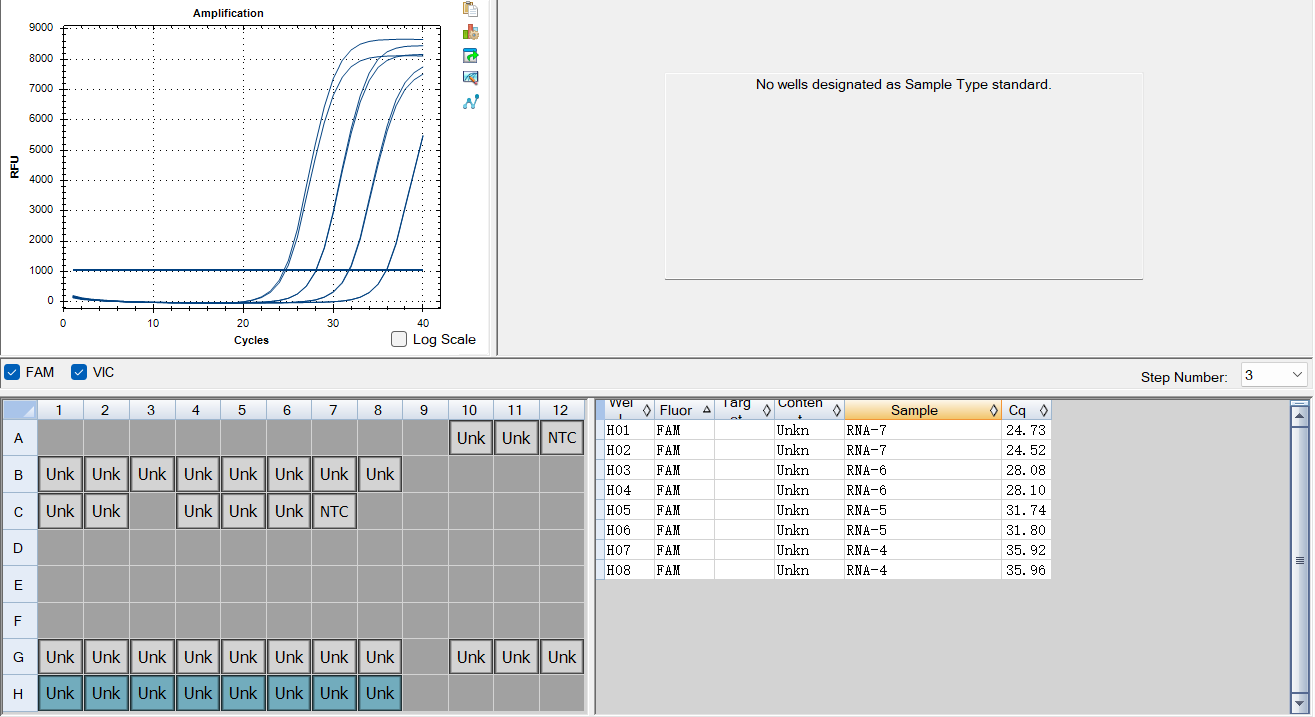The image size is (1315, 717).
Task: Select plate column header 6
Action: [x=288, y=410]
